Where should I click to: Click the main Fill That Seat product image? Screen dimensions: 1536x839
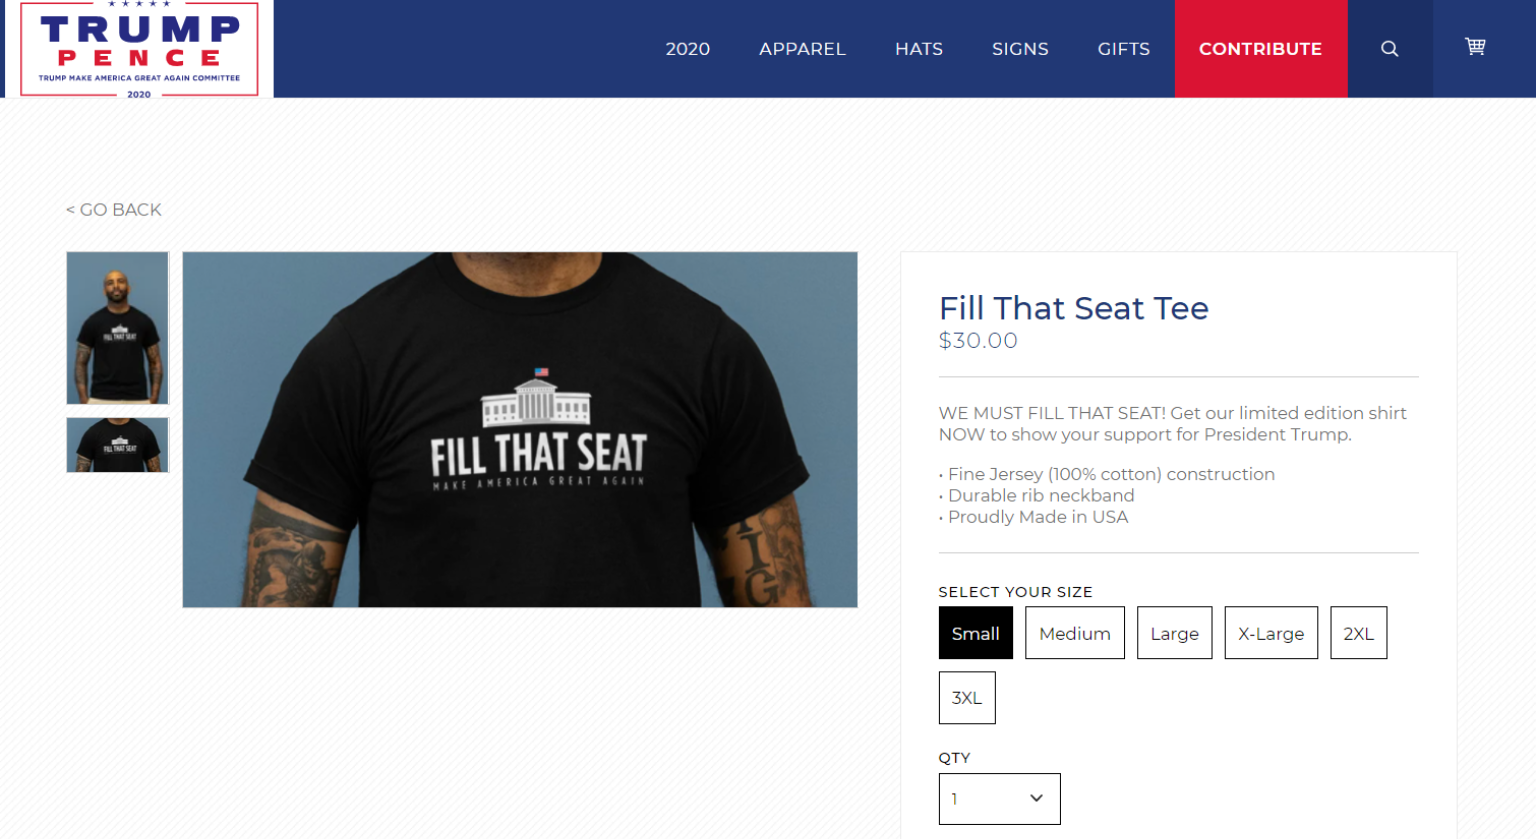tap(520, 430)
